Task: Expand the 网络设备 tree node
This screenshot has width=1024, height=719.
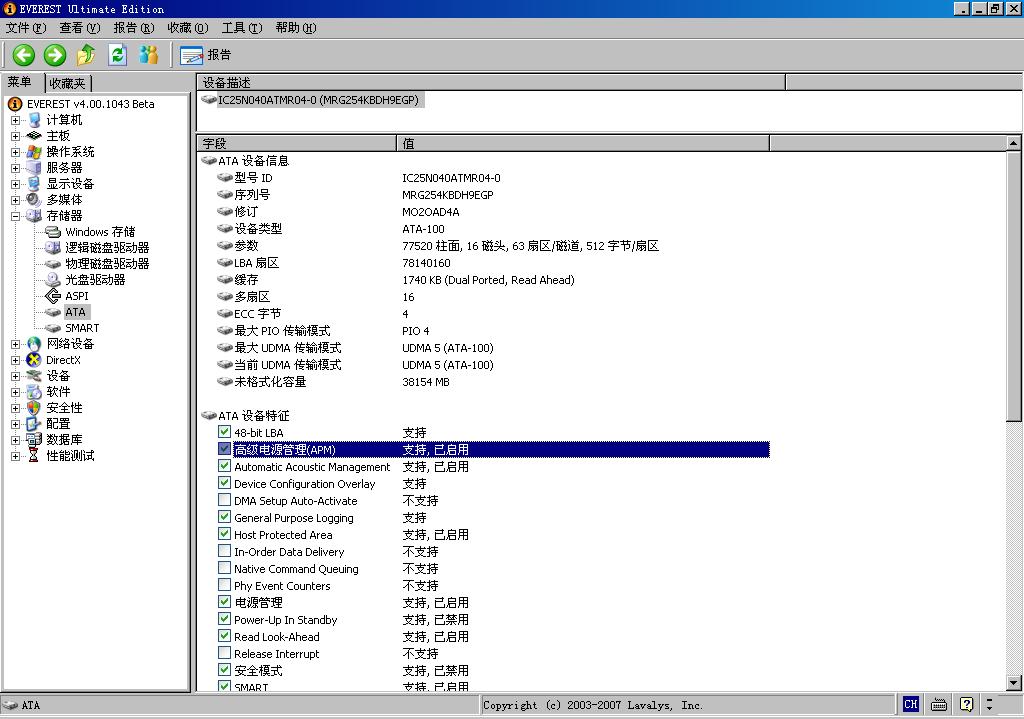Action: pyautogui.click(x=16, y=344)
